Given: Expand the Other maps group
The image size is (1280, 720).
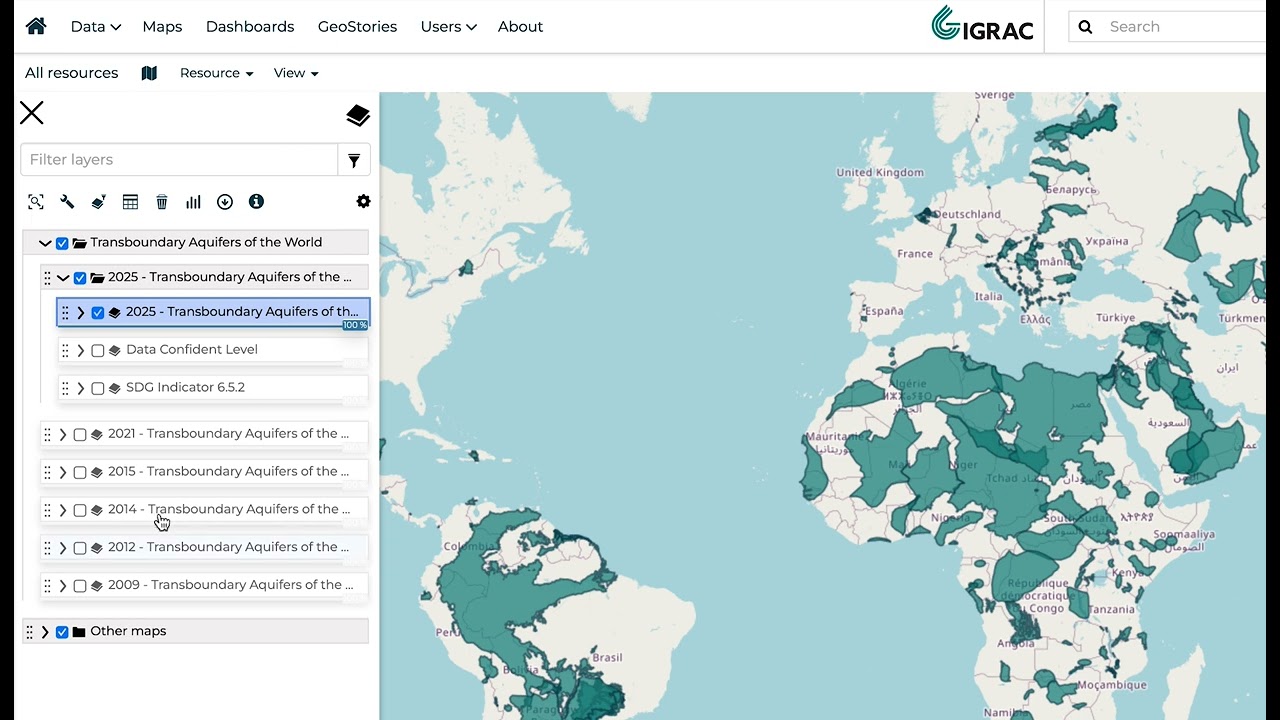Looking at the screenshot, I should [x=45, y=632].
